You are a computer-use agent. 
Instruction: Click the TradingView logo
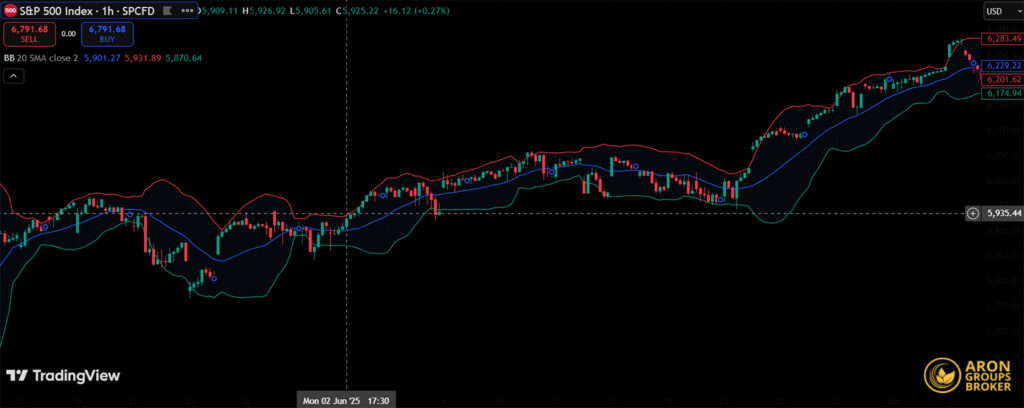pos(63,376)
